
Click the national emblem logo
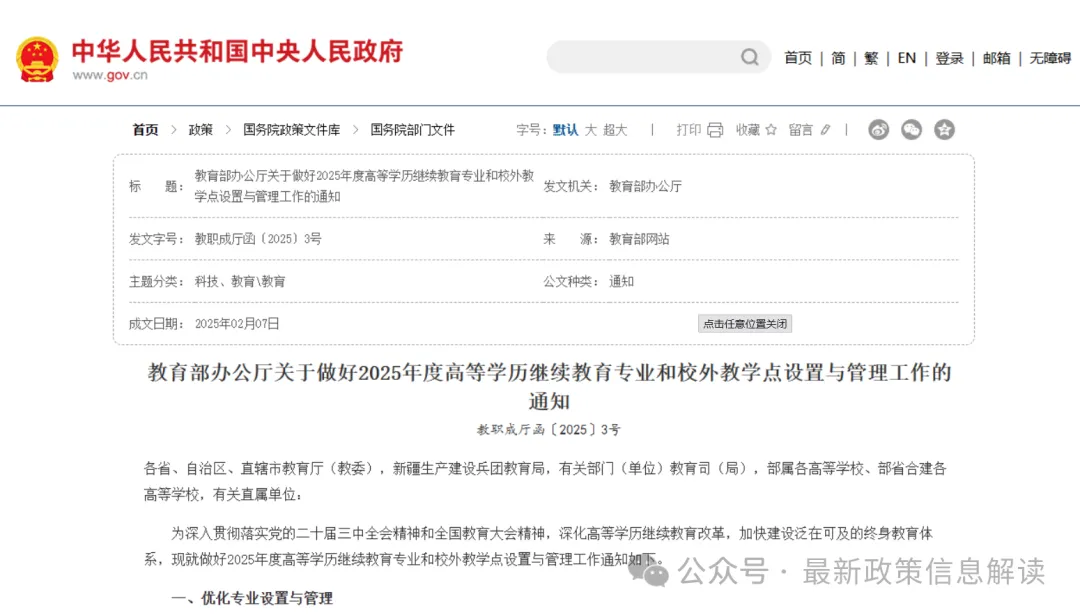37,57
